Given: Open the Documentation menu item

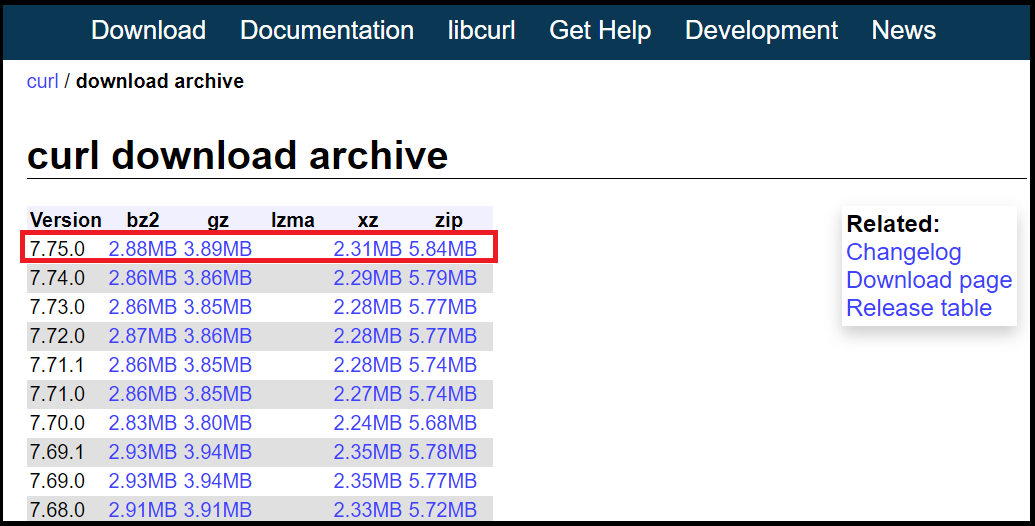Looking at the screenshot, I should (x=327, y=30).
